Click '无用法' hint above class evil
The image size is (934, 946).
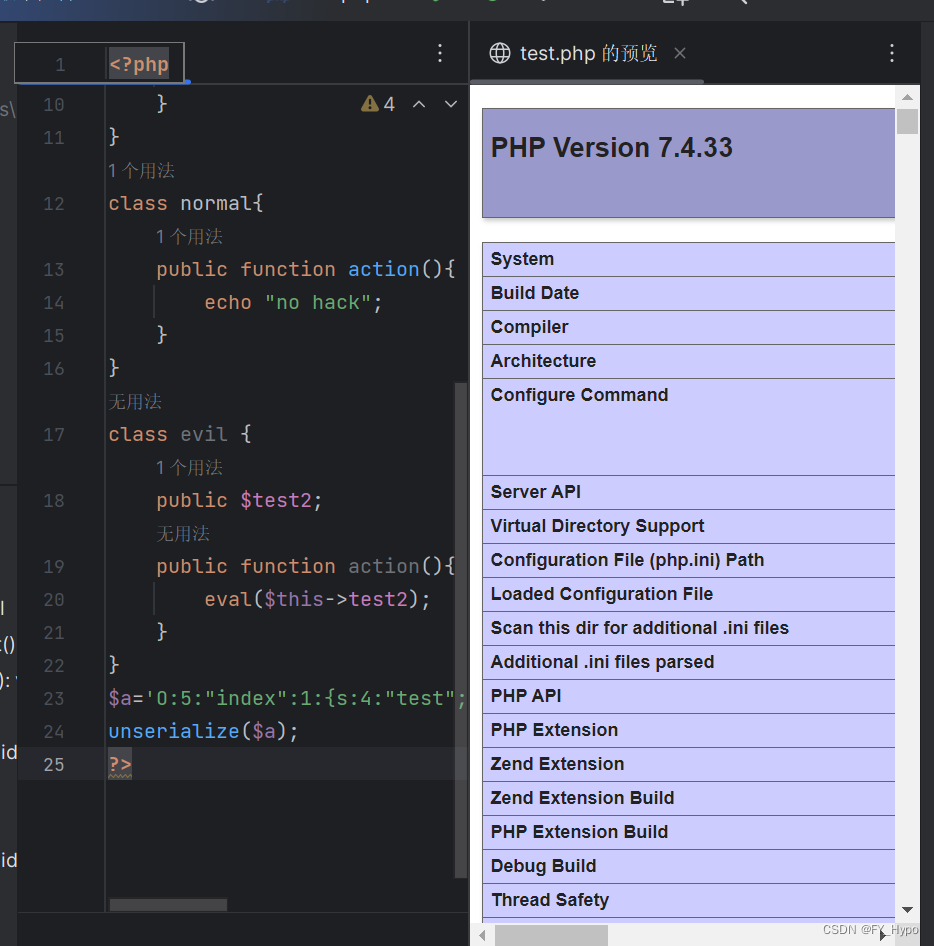pos(135,402)
